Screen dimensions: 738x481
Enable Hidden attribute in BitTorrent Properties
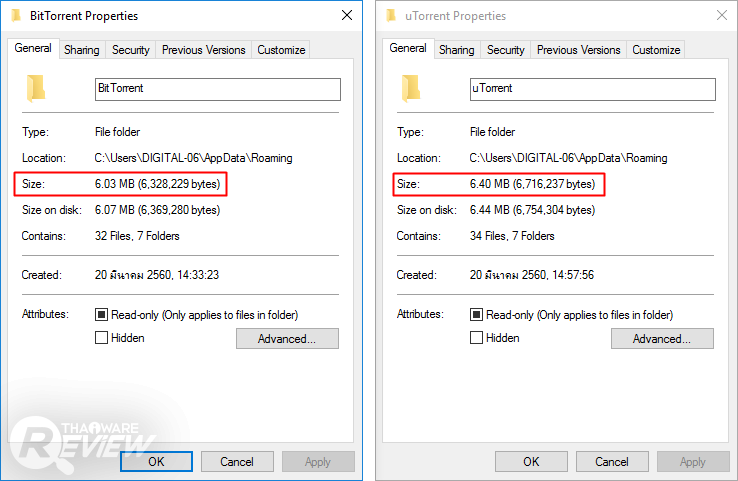pos(101,338)
